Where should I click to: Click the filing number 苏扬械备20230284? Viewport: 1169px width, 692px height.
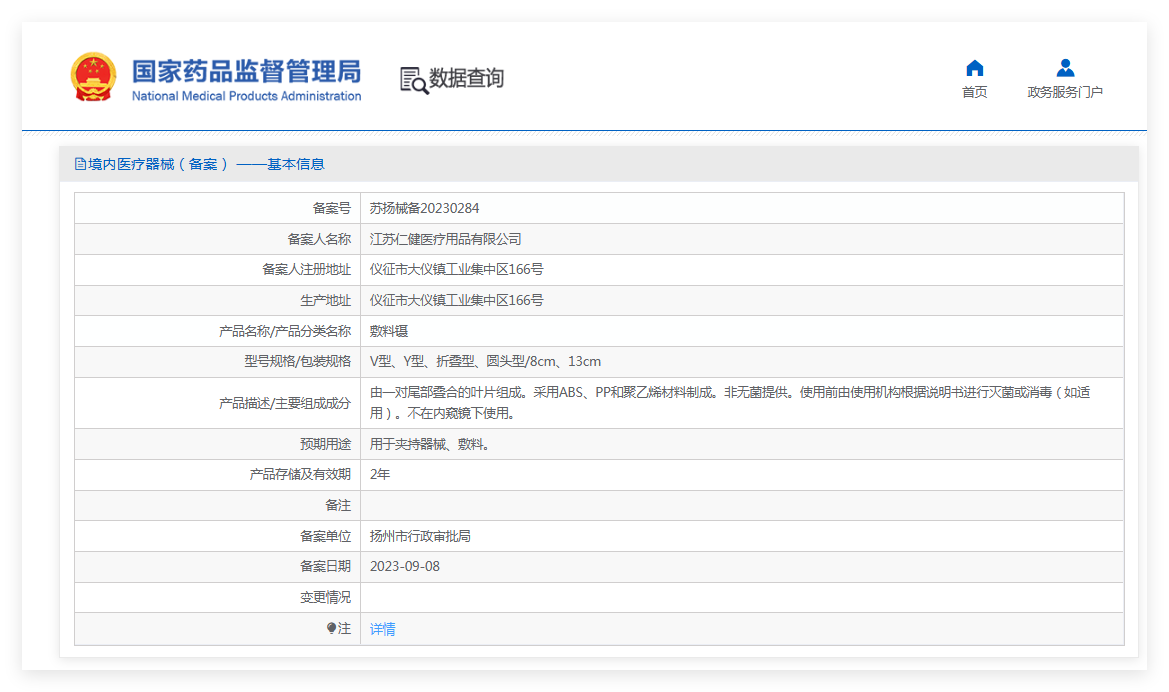[424, 208]
